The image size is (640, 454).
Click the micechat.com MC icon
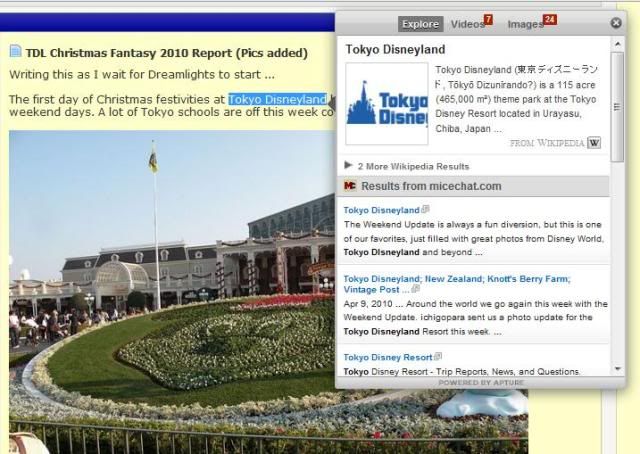350,186
